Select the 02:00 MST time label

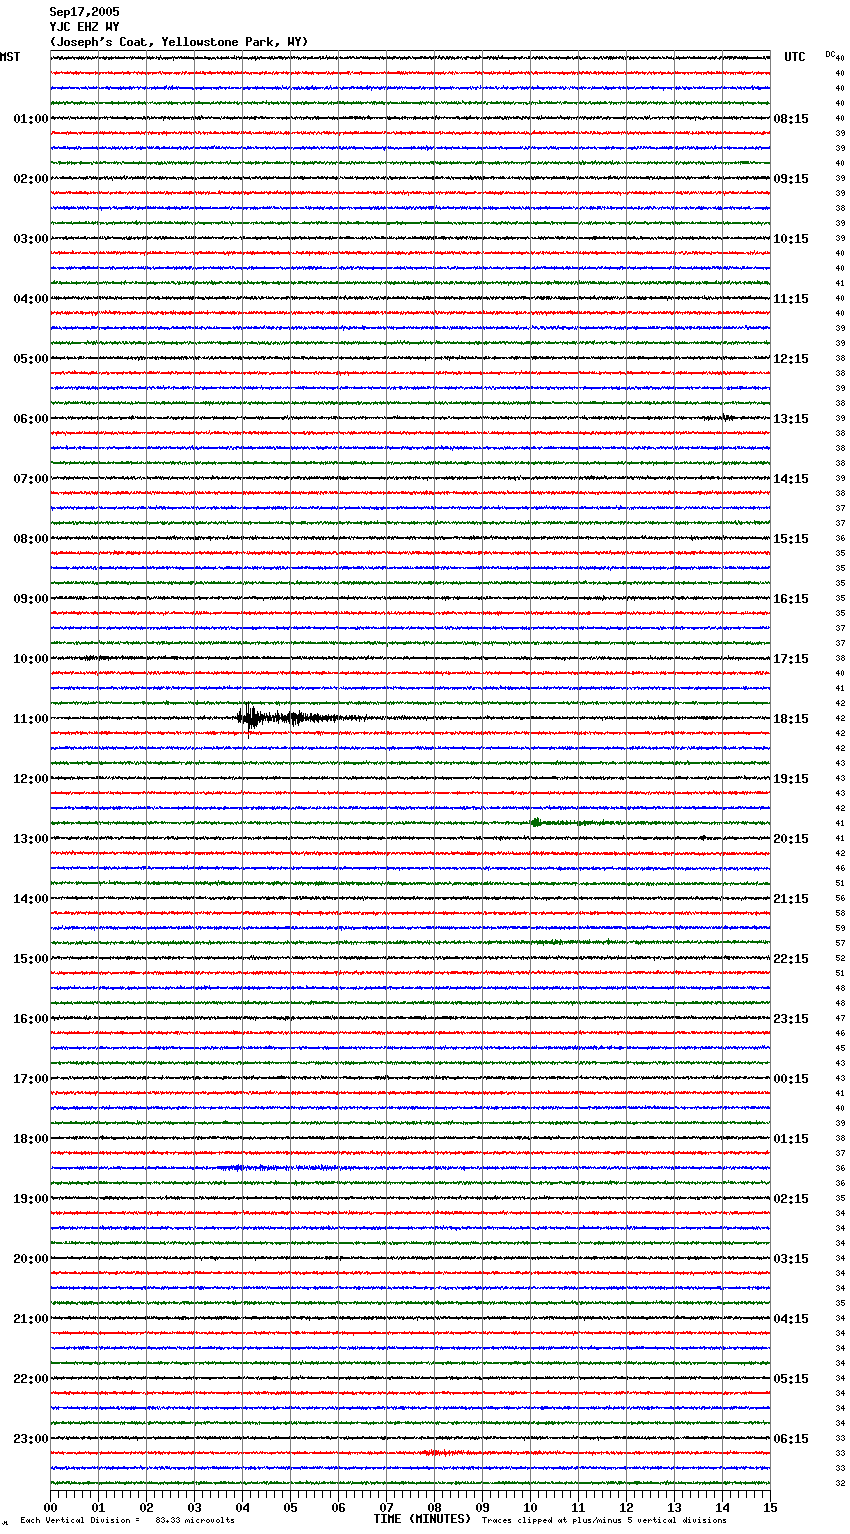31,179
